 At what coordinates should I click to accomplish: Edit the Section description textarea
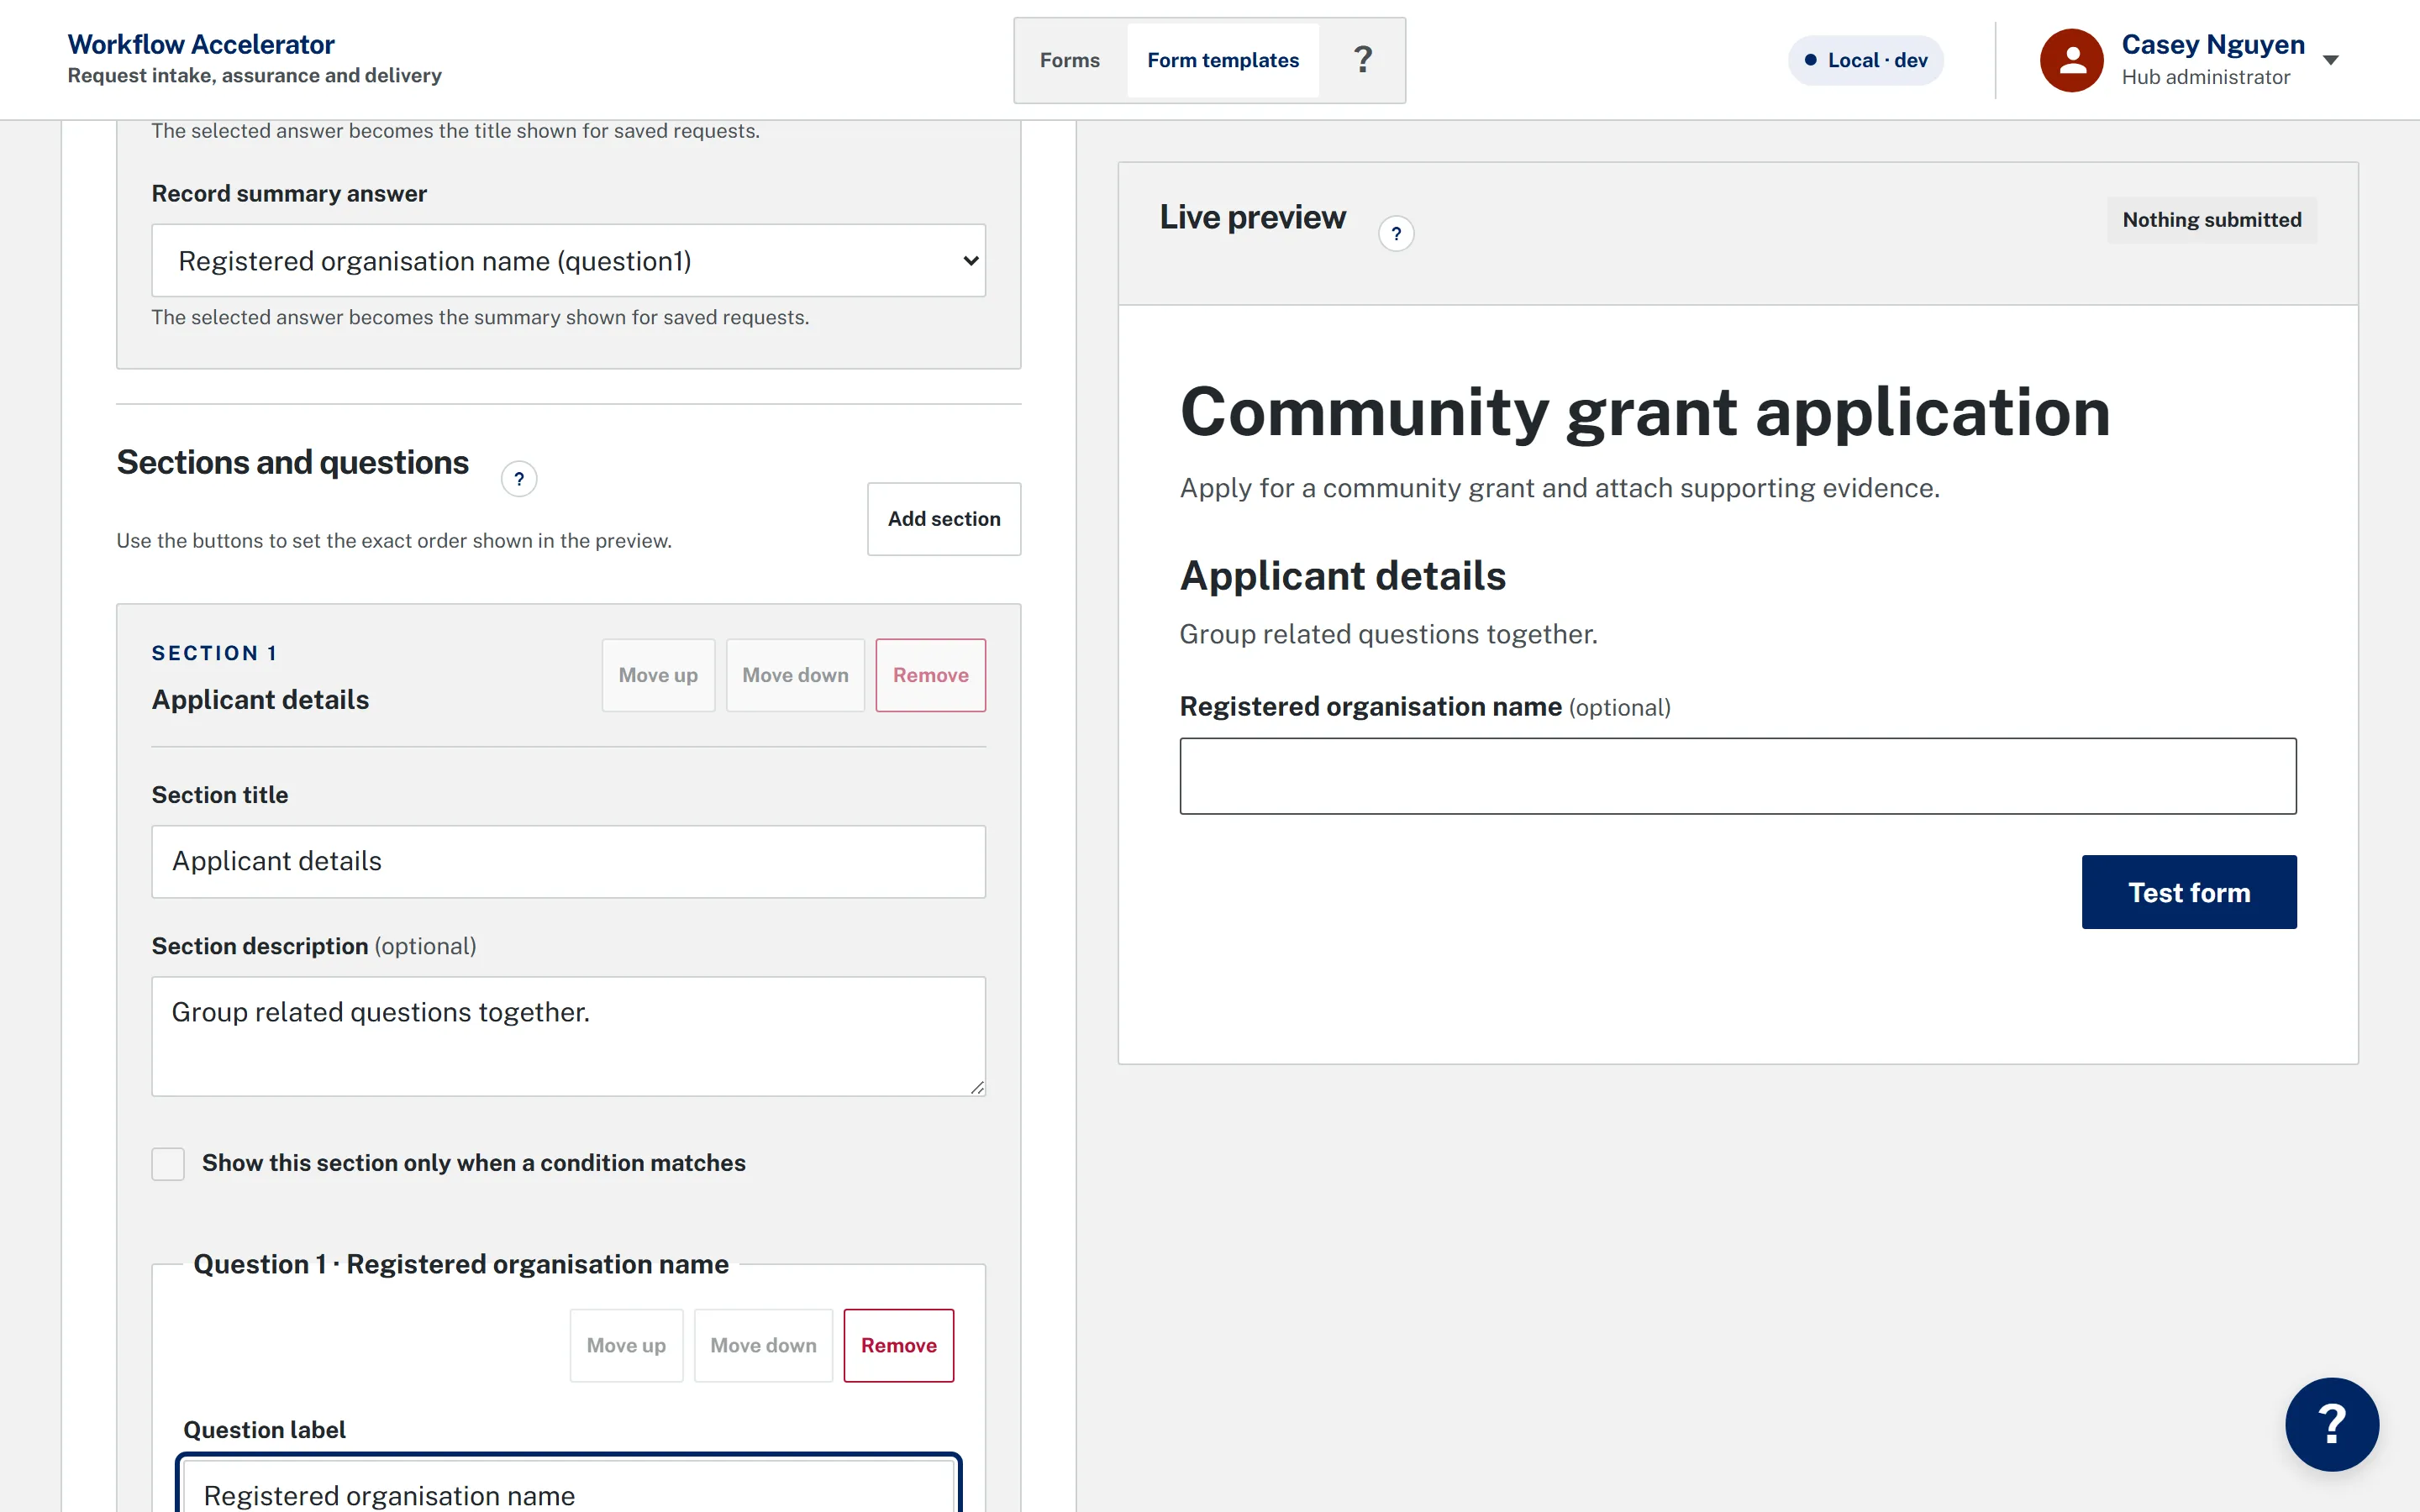pos(568,1036)
